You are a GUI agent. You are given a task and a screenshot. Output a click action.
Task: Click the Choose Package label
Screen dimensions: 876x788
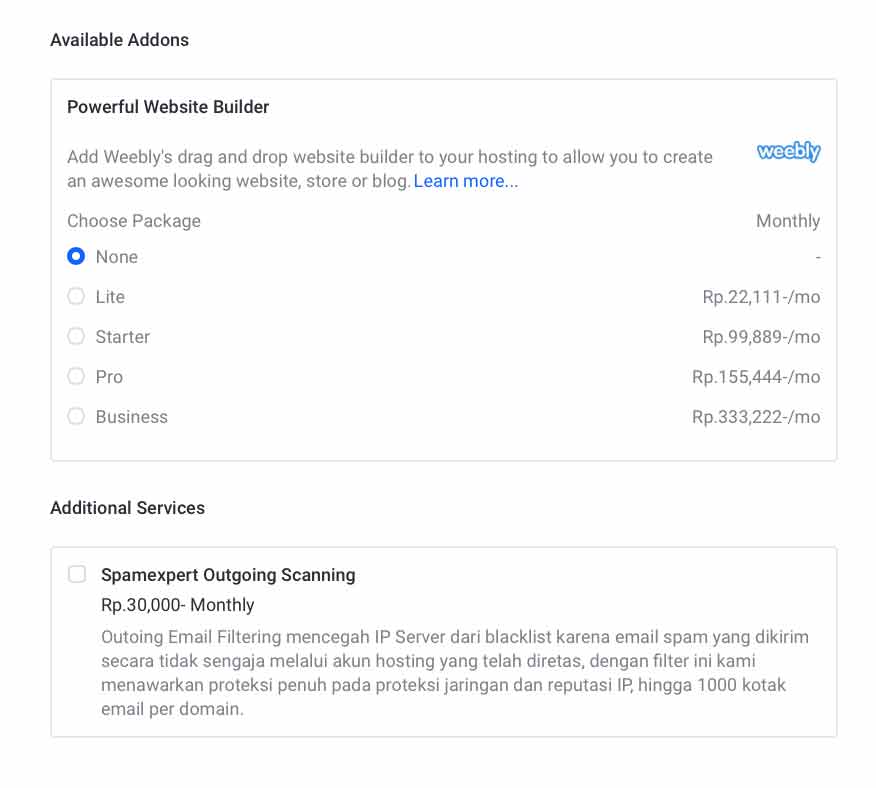[134, 221]
